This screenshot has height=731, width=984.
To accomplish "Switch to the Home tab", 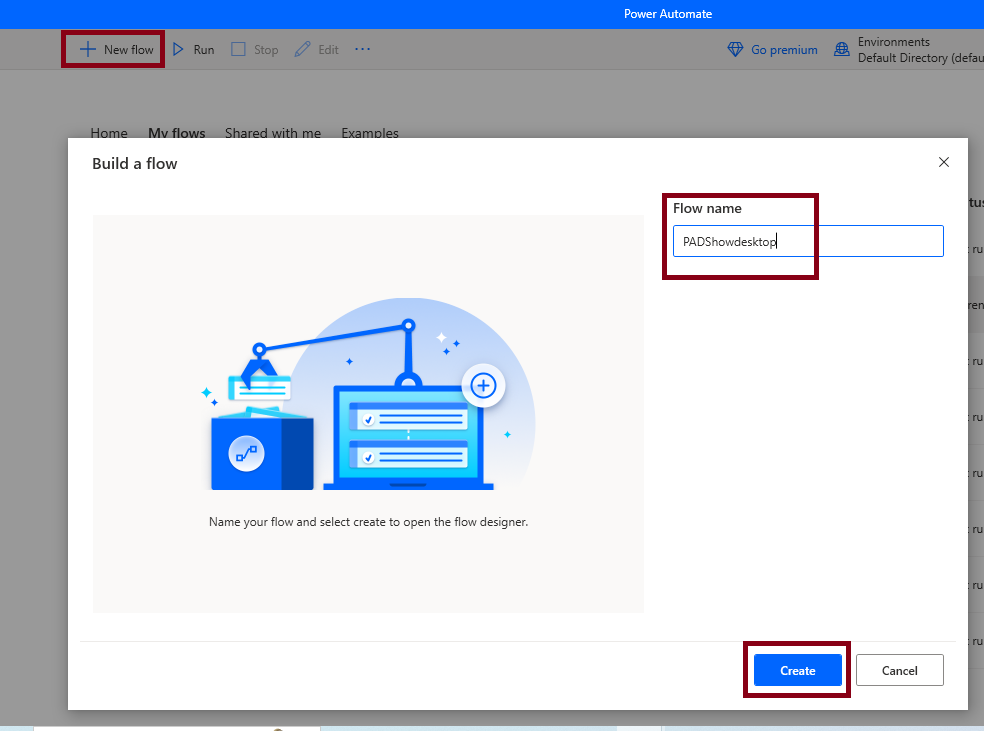I will pyautogui.click(x=109, y=132).
